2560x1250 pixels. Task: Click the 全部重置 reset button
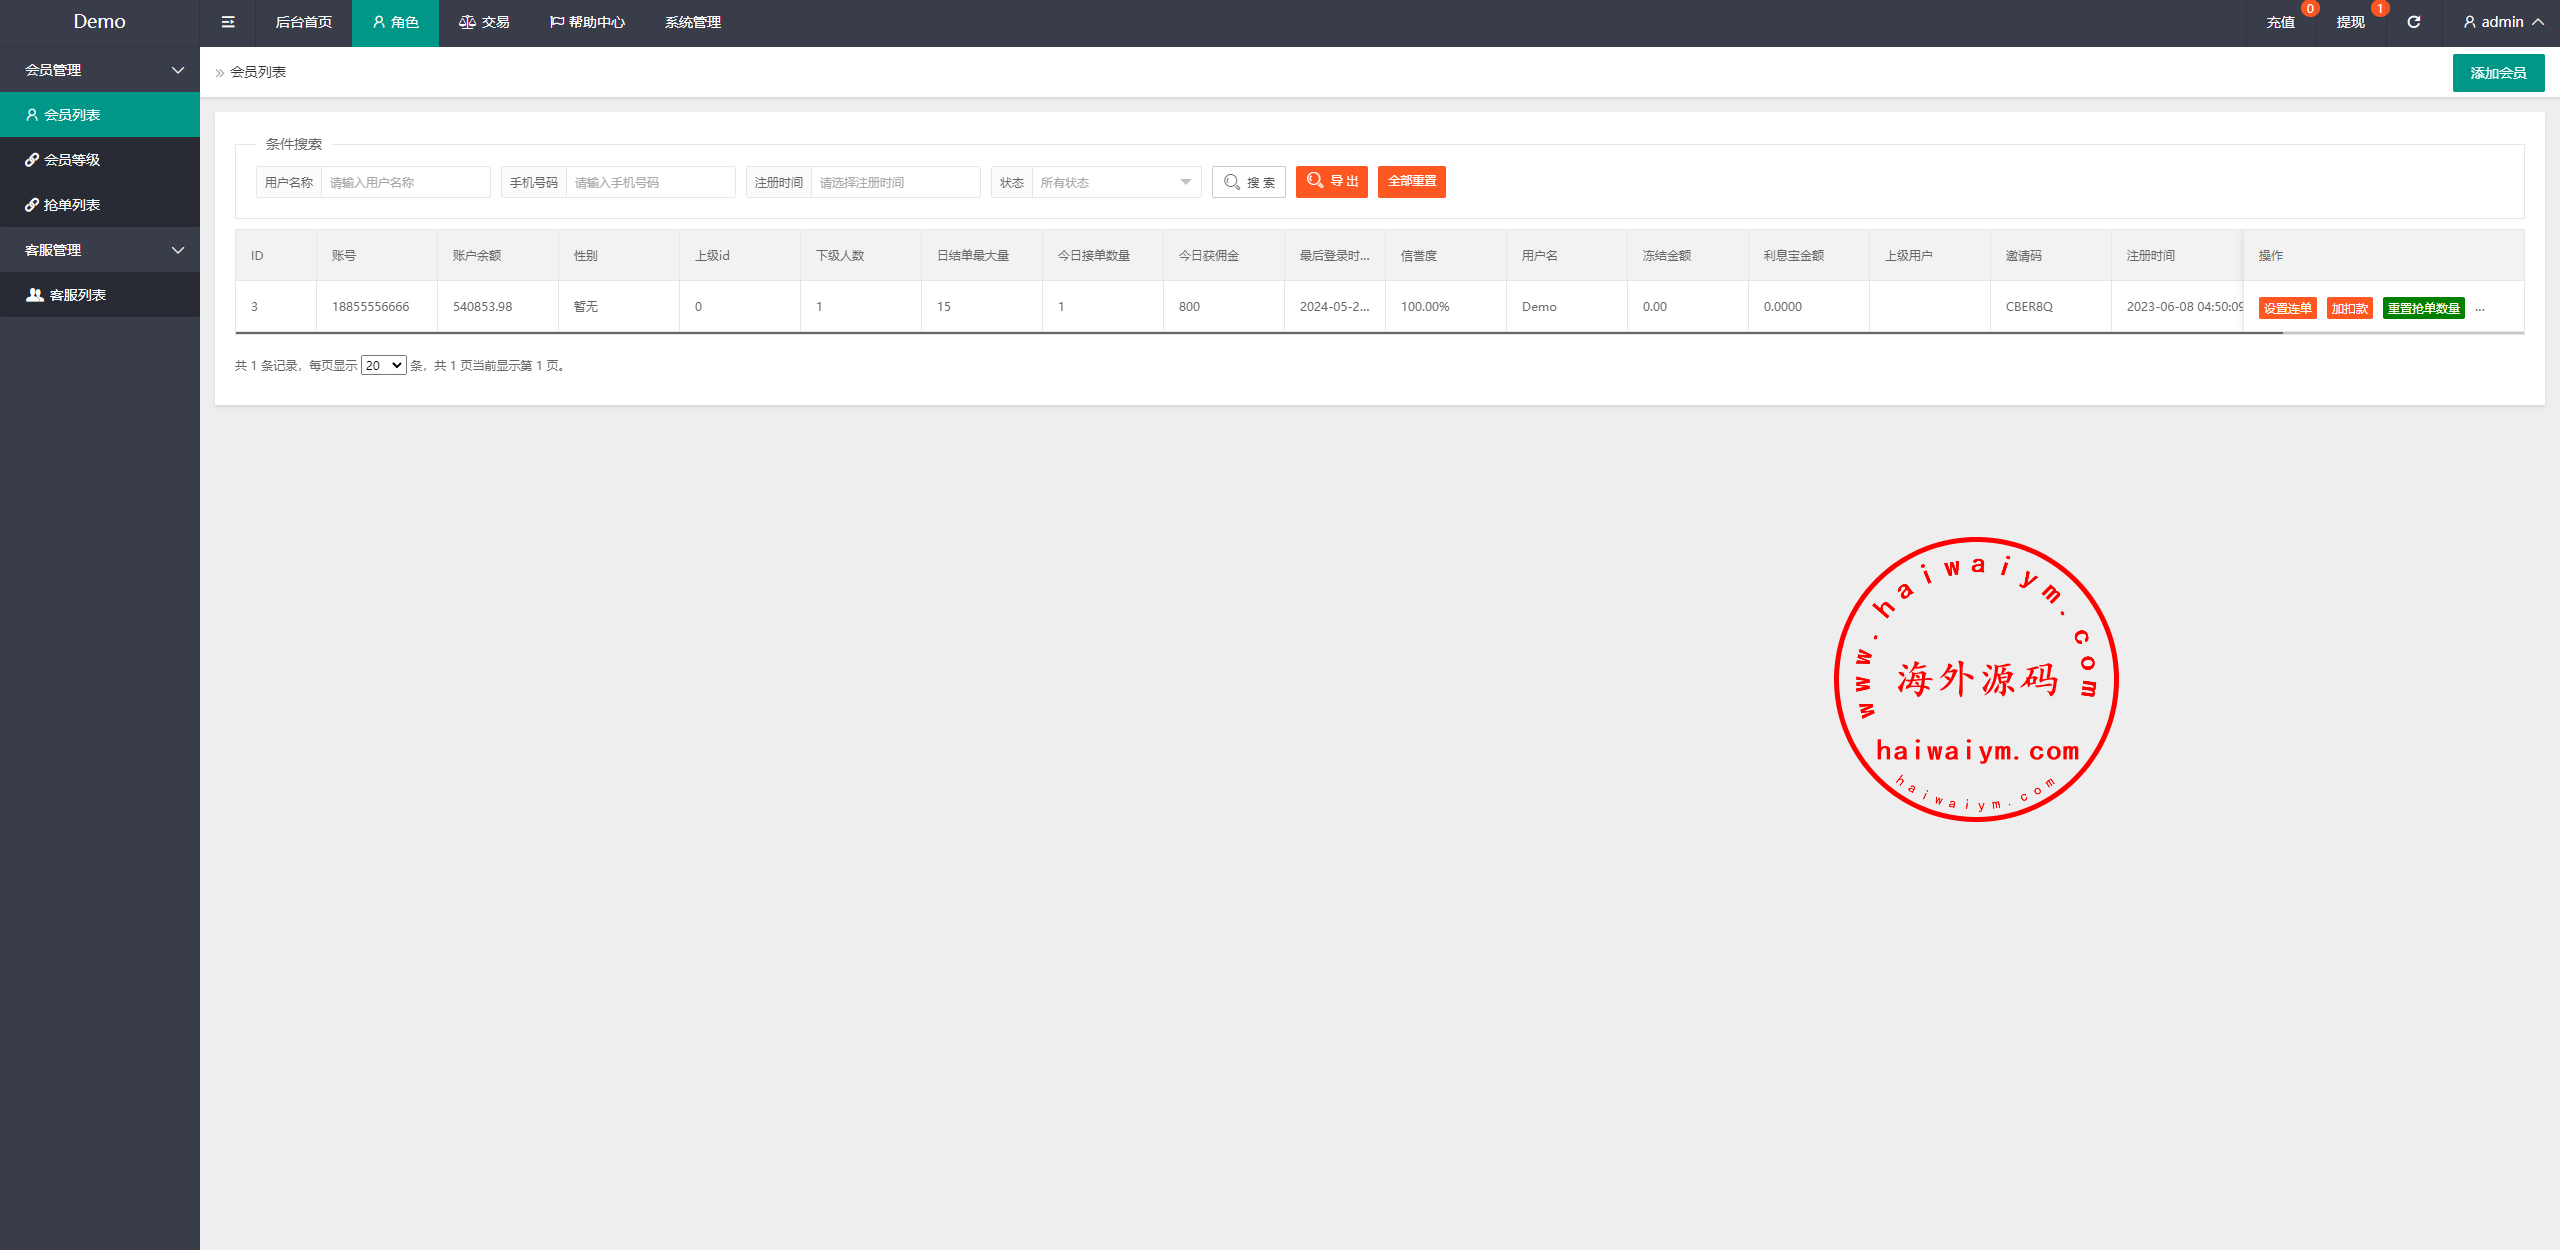click(1411, 182)
